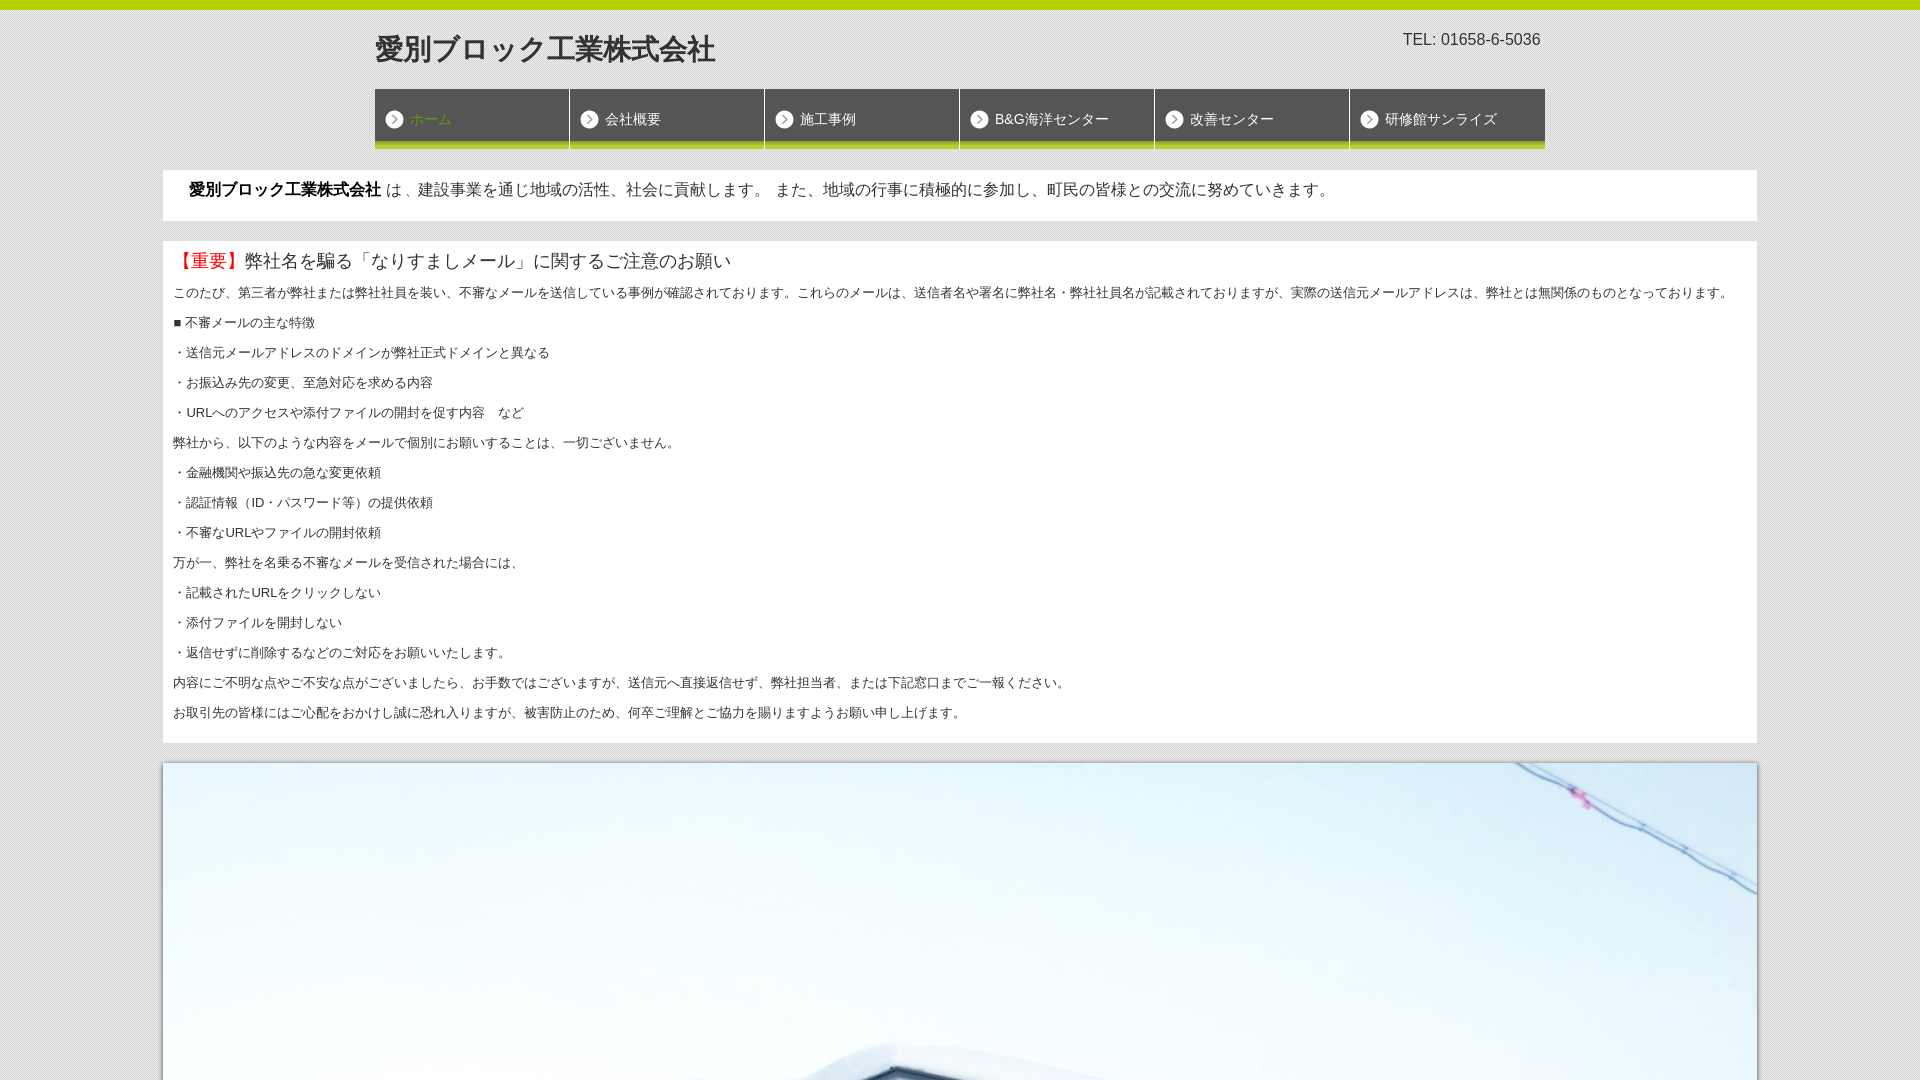The width and height of the screenshot is (1920, 1080).
Task: Click the large sky photo banner
Action: coord(960,921)
